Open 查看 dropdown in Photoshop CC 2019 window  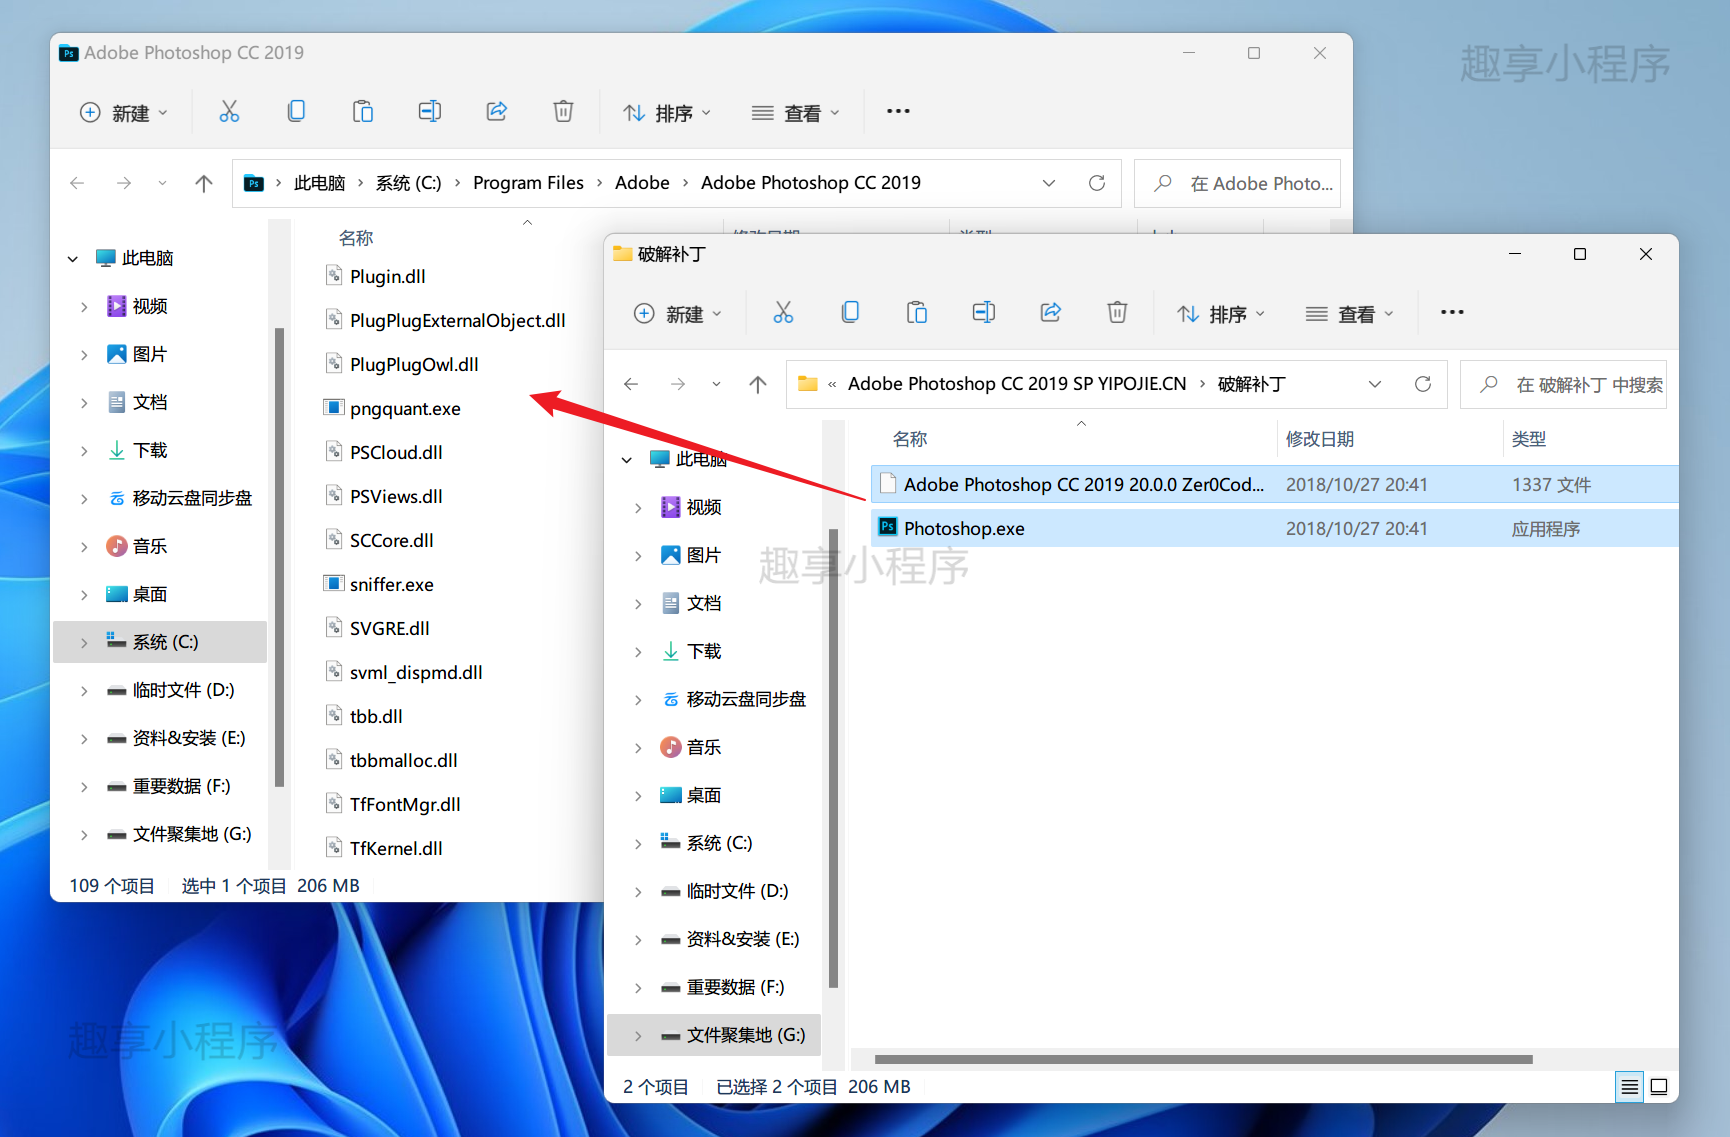click(x=795, y=113)
